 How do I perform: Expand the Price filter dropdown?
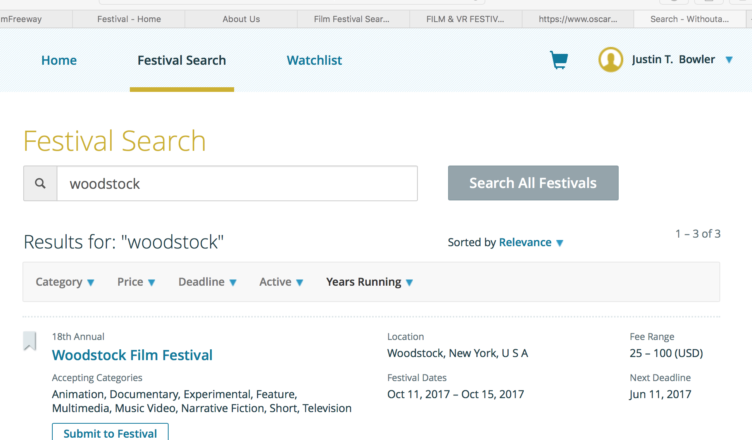pos(136,282)
